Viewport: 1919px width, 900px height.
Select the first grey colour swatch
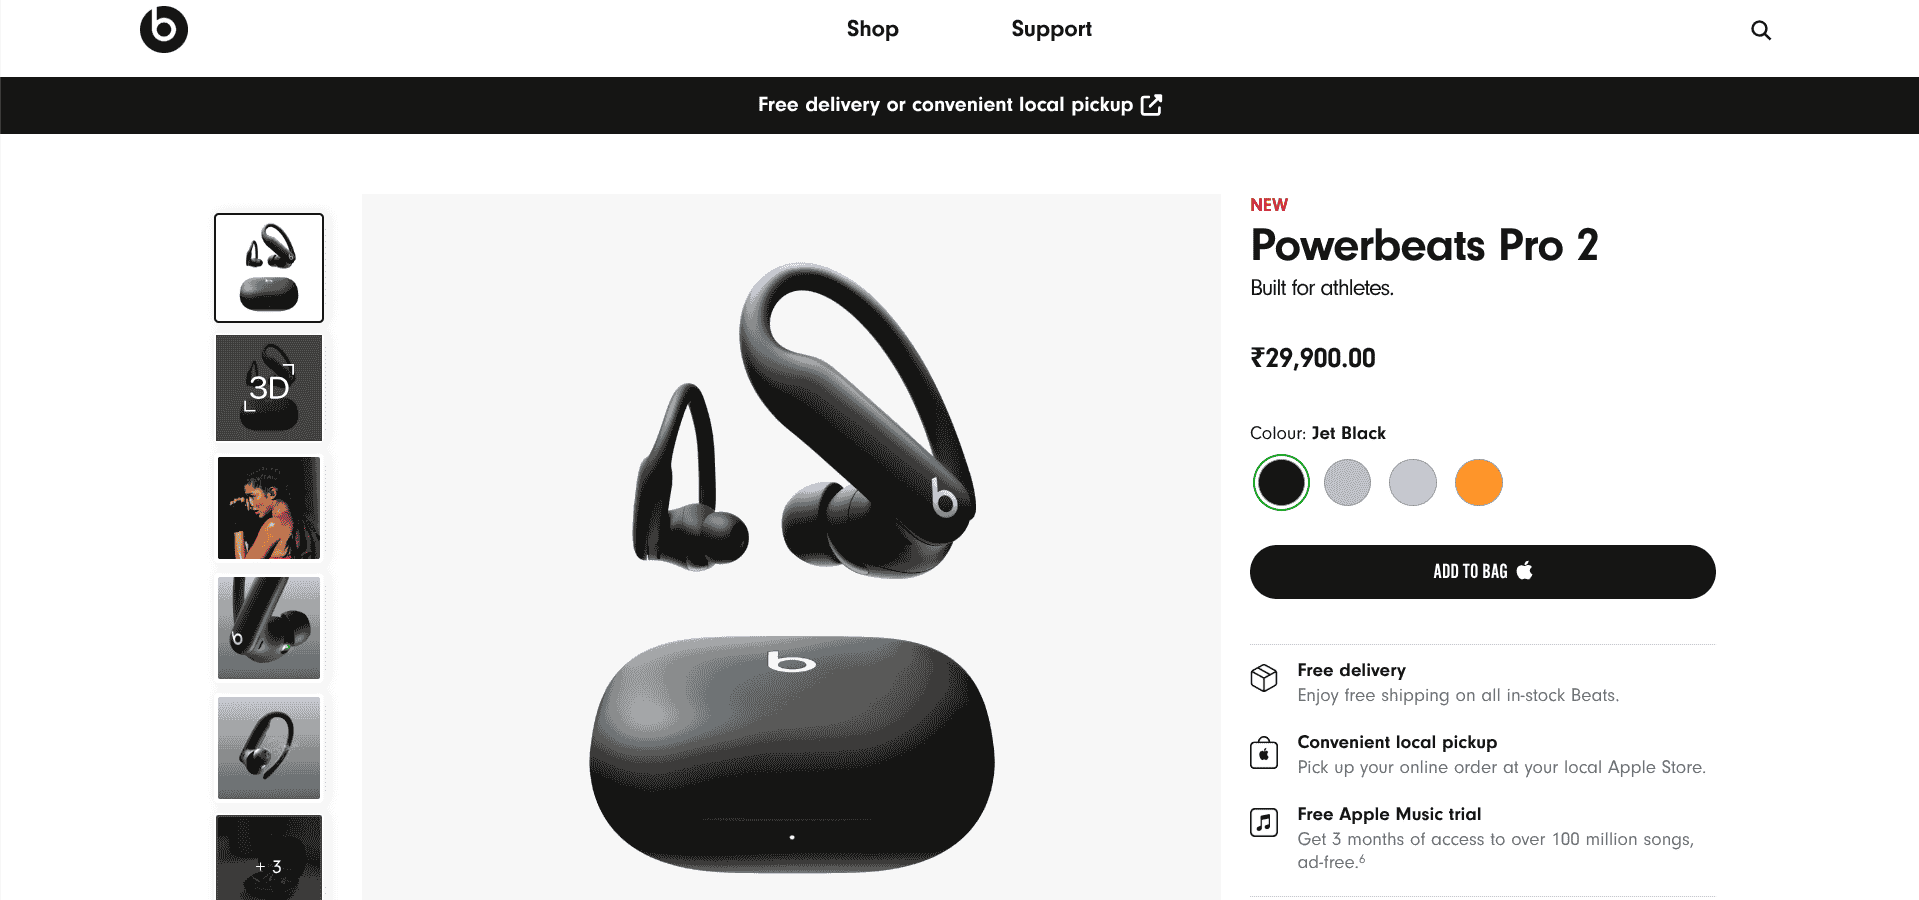(x=1347, y=483)
